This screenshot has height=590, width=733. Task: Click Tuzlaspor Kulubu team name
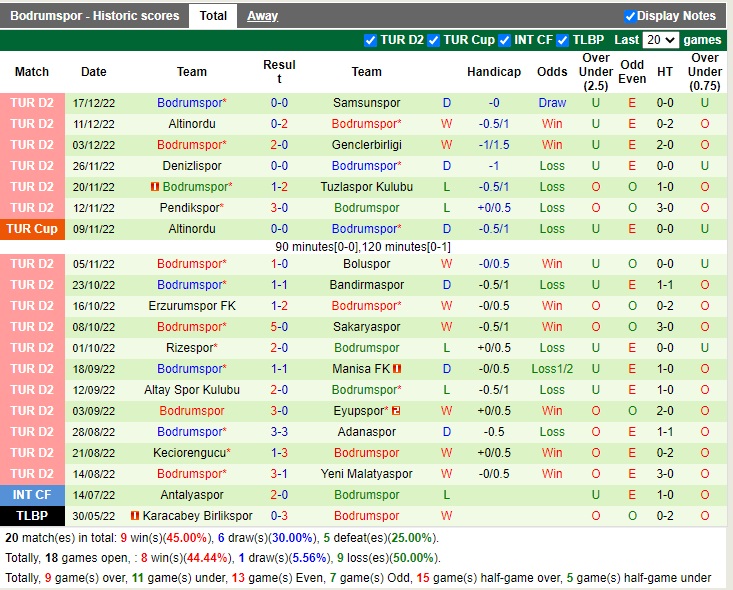click(366, 187)
